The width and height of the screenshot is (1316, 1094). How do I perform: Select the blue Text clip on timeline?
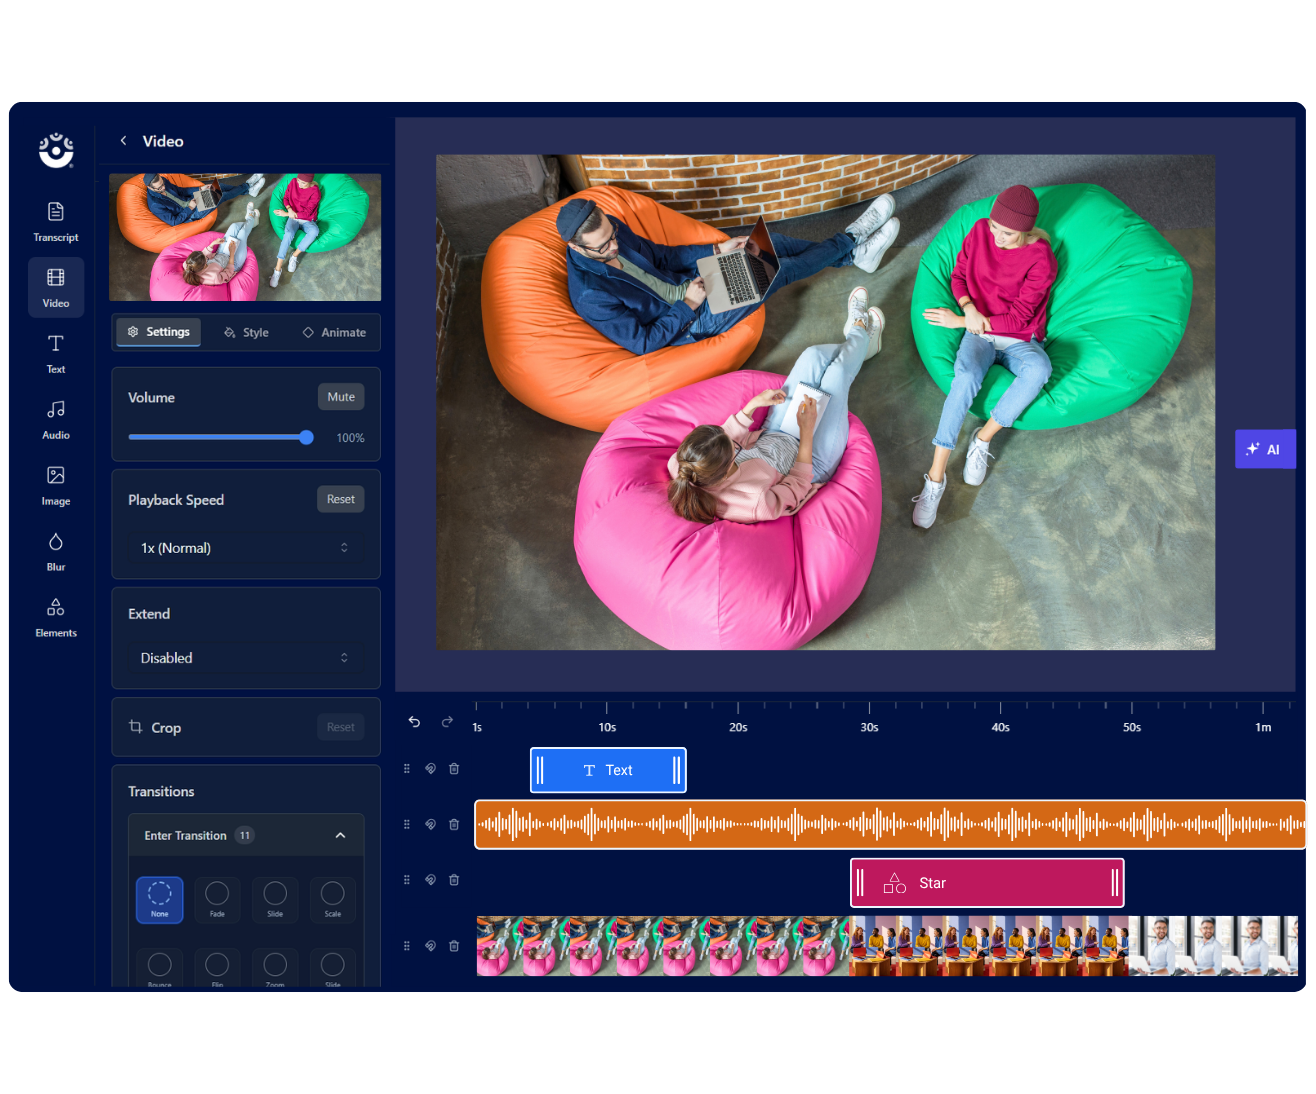pos(608,770)
